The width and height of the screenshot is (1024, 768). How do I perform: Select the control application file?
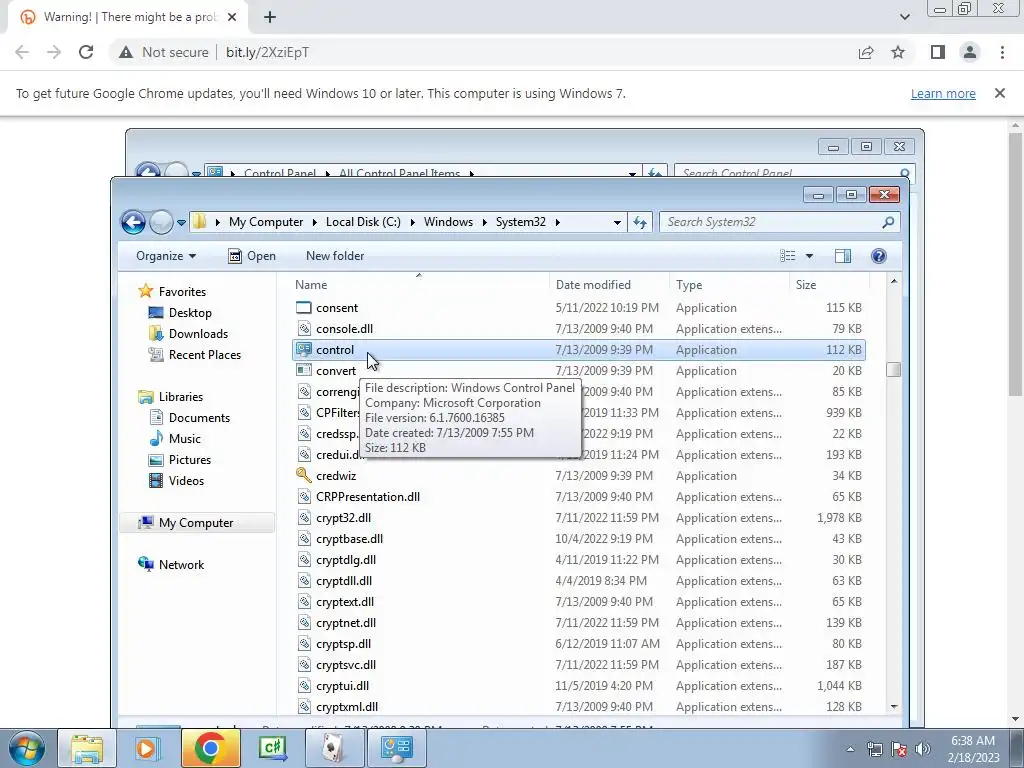point(579,350)
